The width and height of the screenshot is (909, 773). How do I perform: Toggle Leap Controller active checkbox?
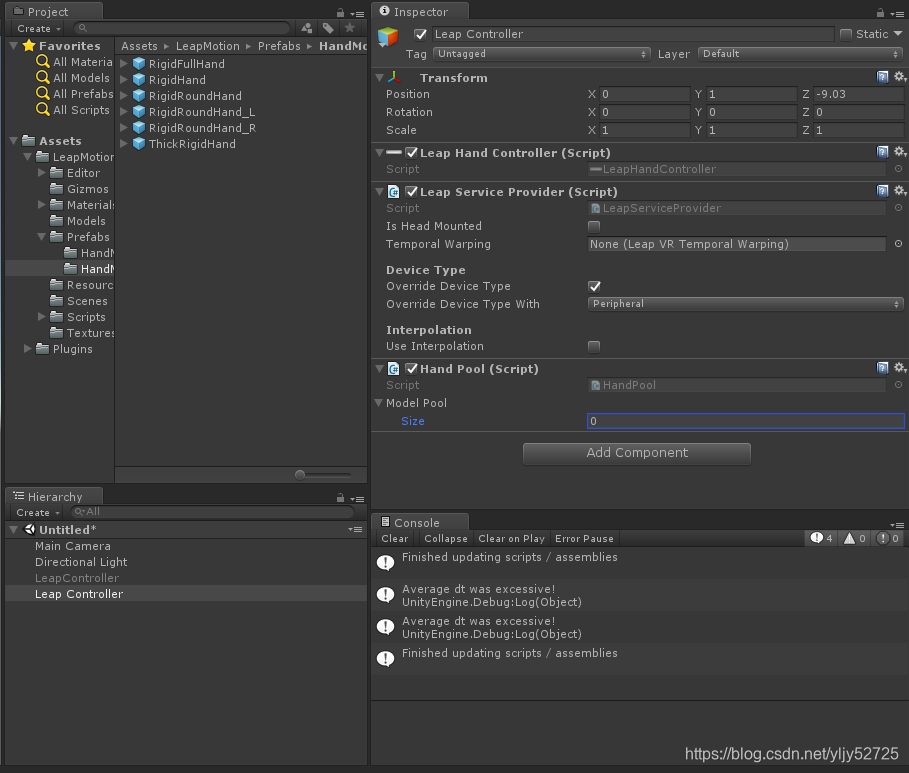[421, 34]
